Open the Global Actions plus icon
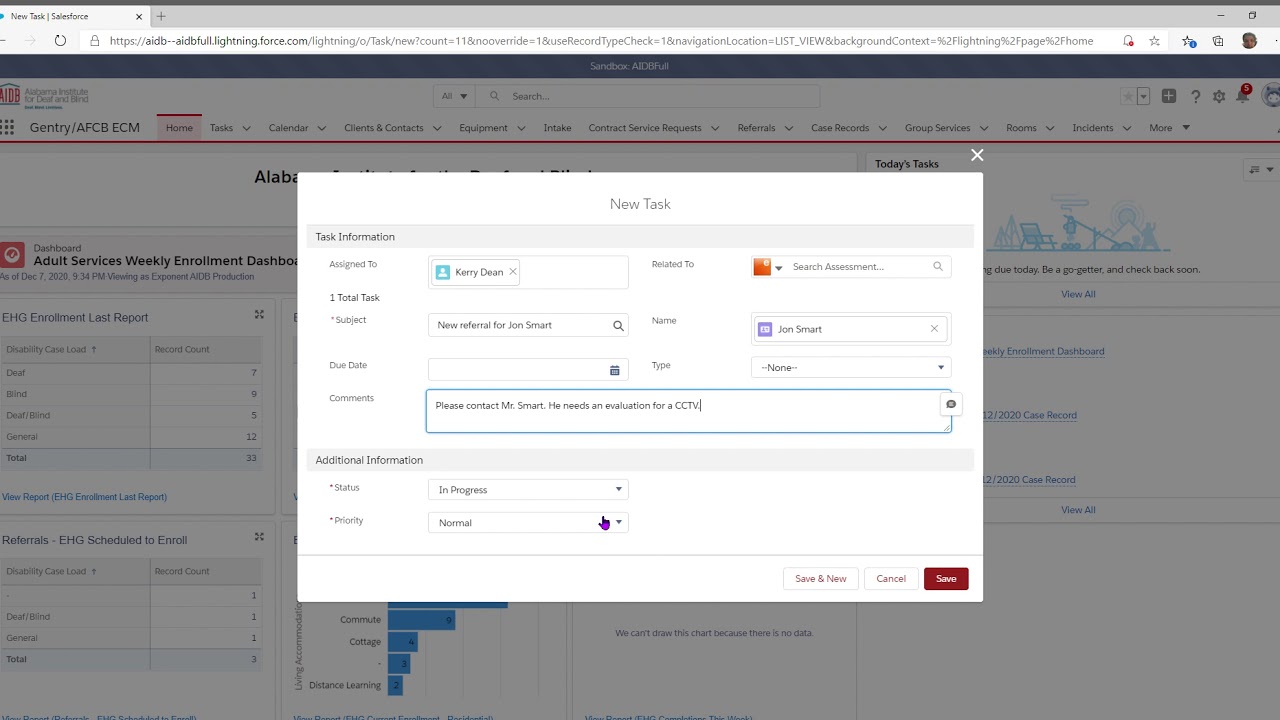This screenshot has width=1280, height=720. pos(1168,96)
